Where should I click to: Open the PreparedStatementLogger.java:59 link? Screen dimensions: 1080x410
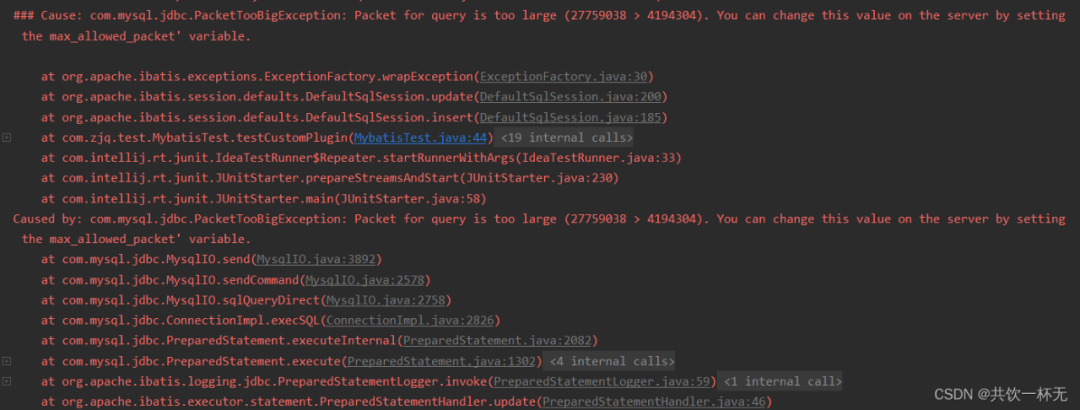pos(601,381)
